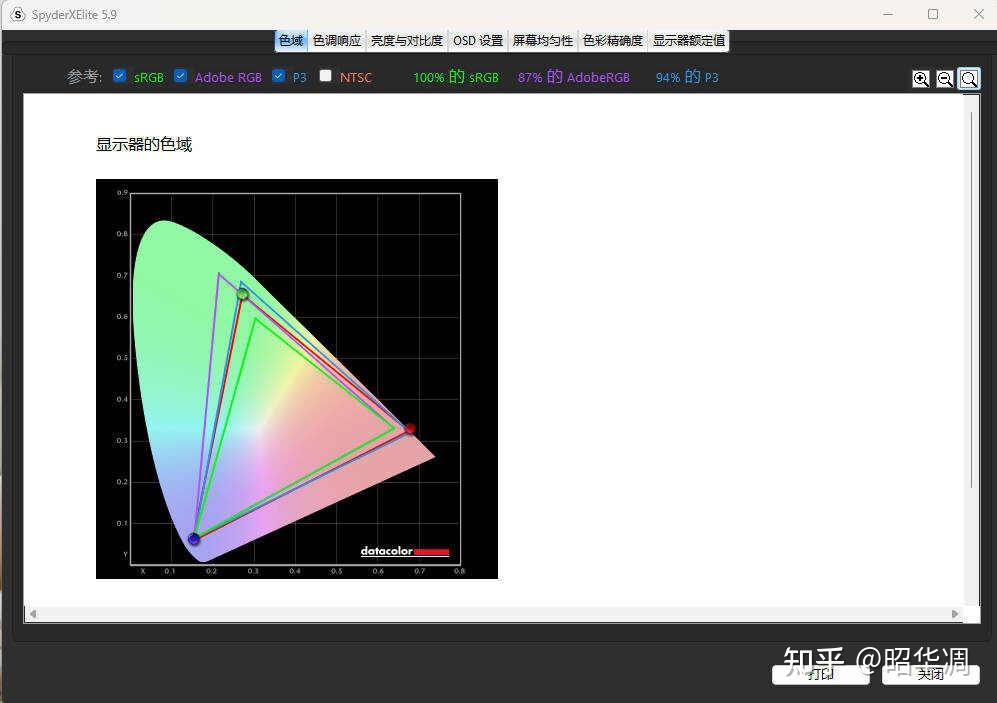Select the fit-to-window magnifier icon
The height and width of the screenshot is (703, 997).
pyautogui.click(x=969, y=79)
